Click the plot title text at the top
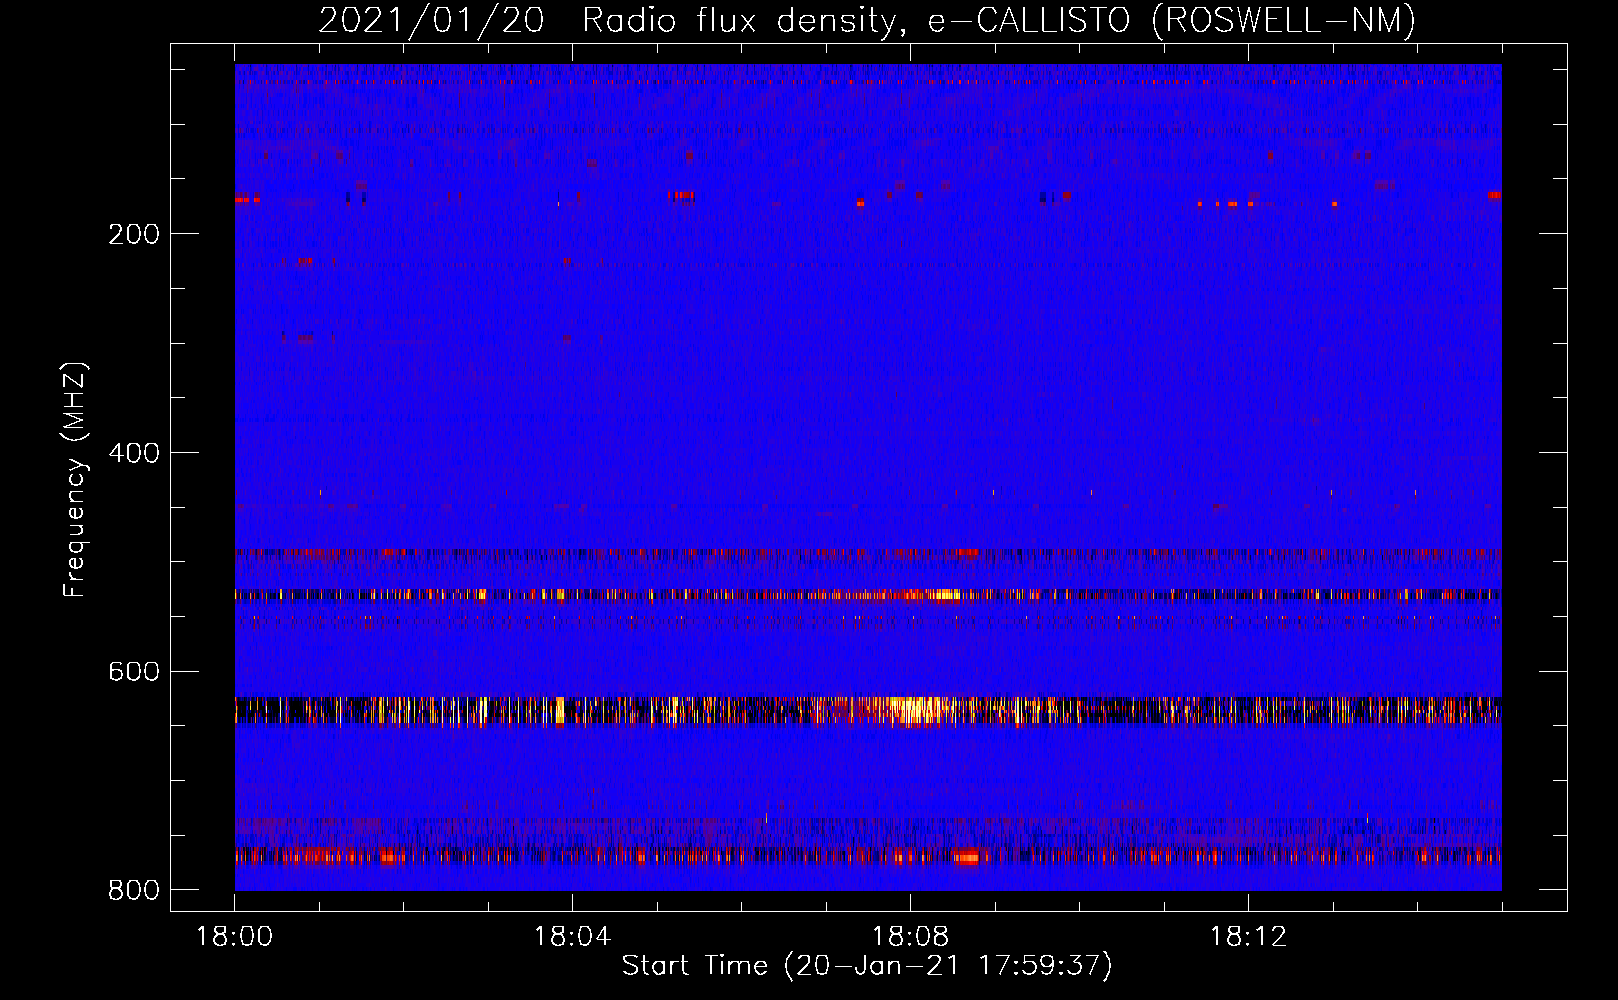The image size is (1618, 1000). [867, 21]
